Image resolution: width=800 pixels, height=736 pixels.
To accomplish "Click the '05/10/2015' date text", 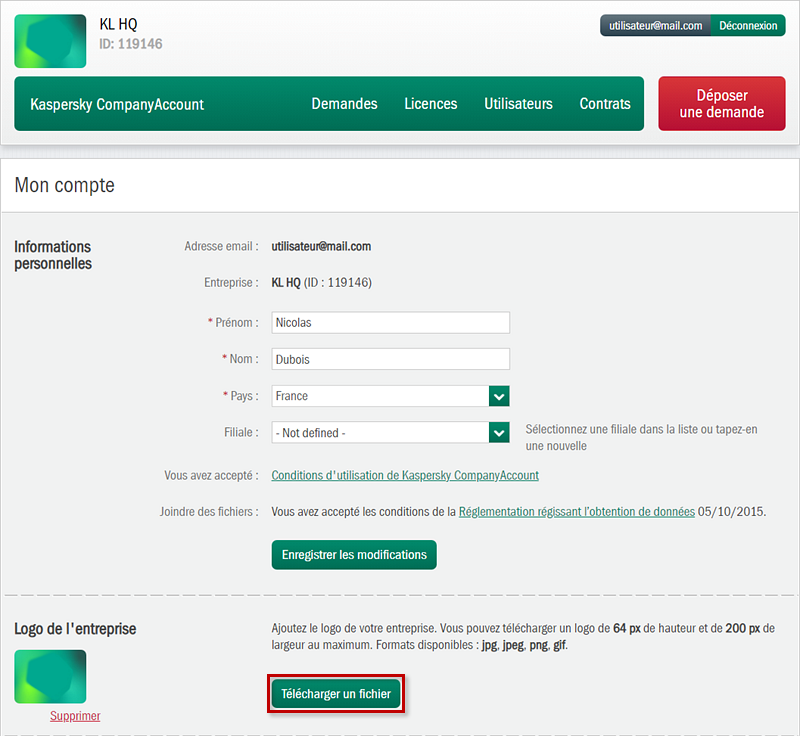I will (x=732, y=512).
